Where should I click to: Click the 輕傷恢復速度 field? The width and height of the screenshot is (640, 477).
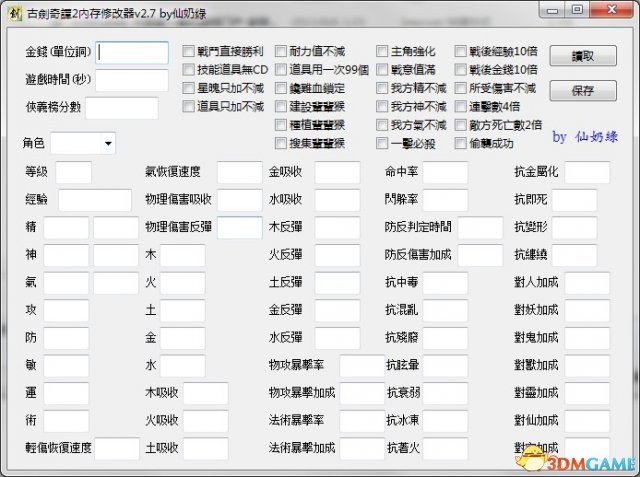point(117,448)
